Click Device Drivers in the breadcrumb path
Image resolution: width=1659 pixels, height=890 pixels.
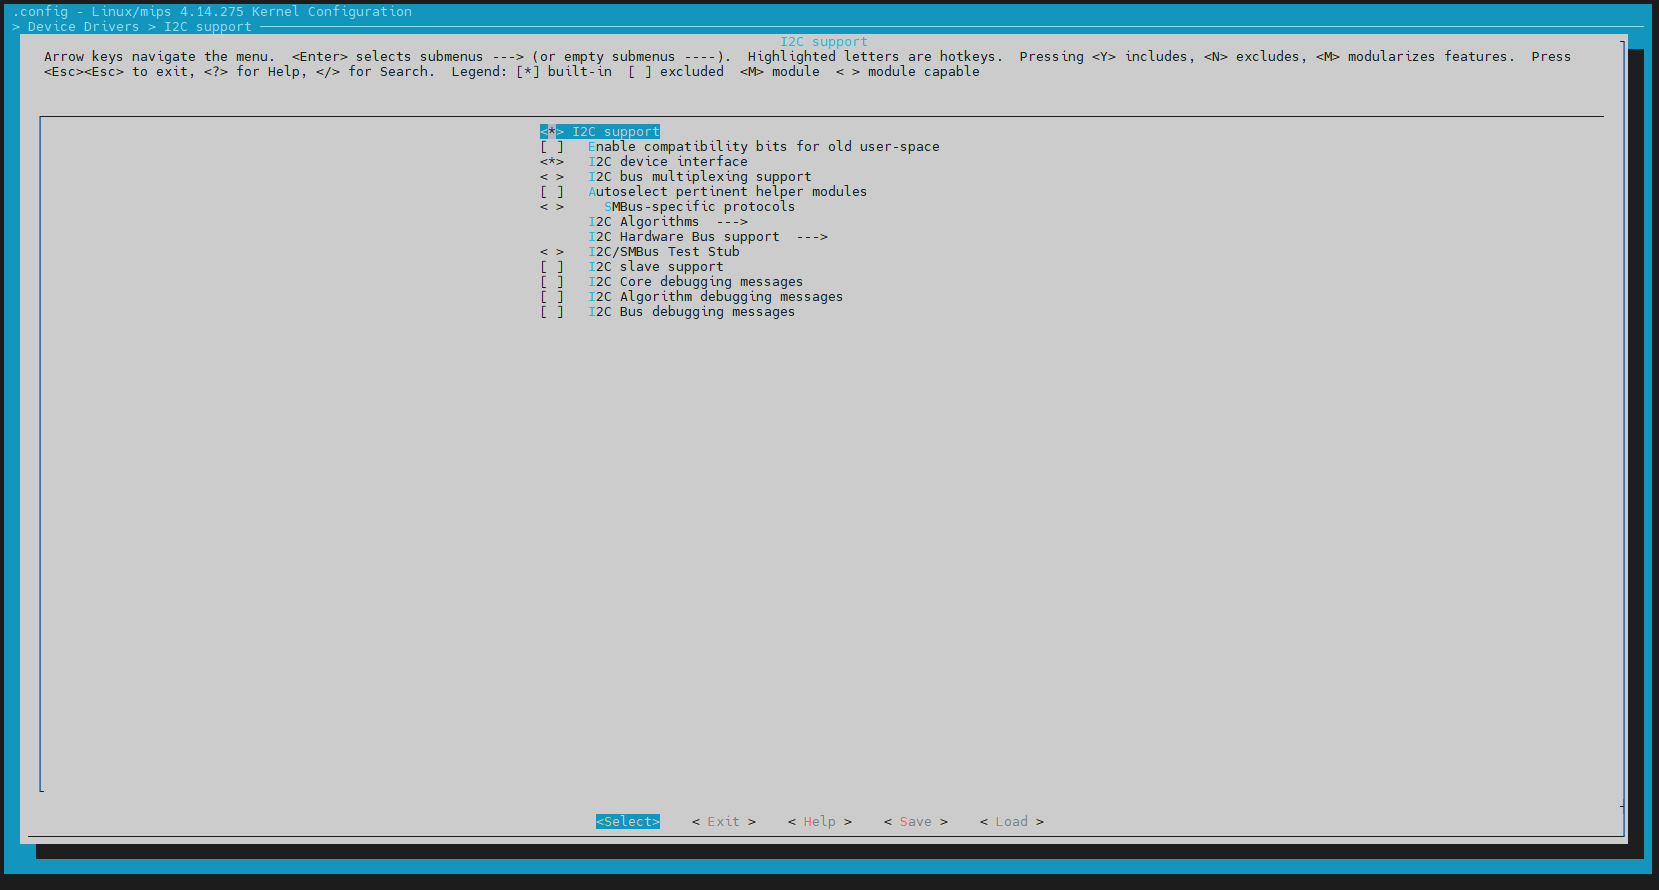pos(83,27)
